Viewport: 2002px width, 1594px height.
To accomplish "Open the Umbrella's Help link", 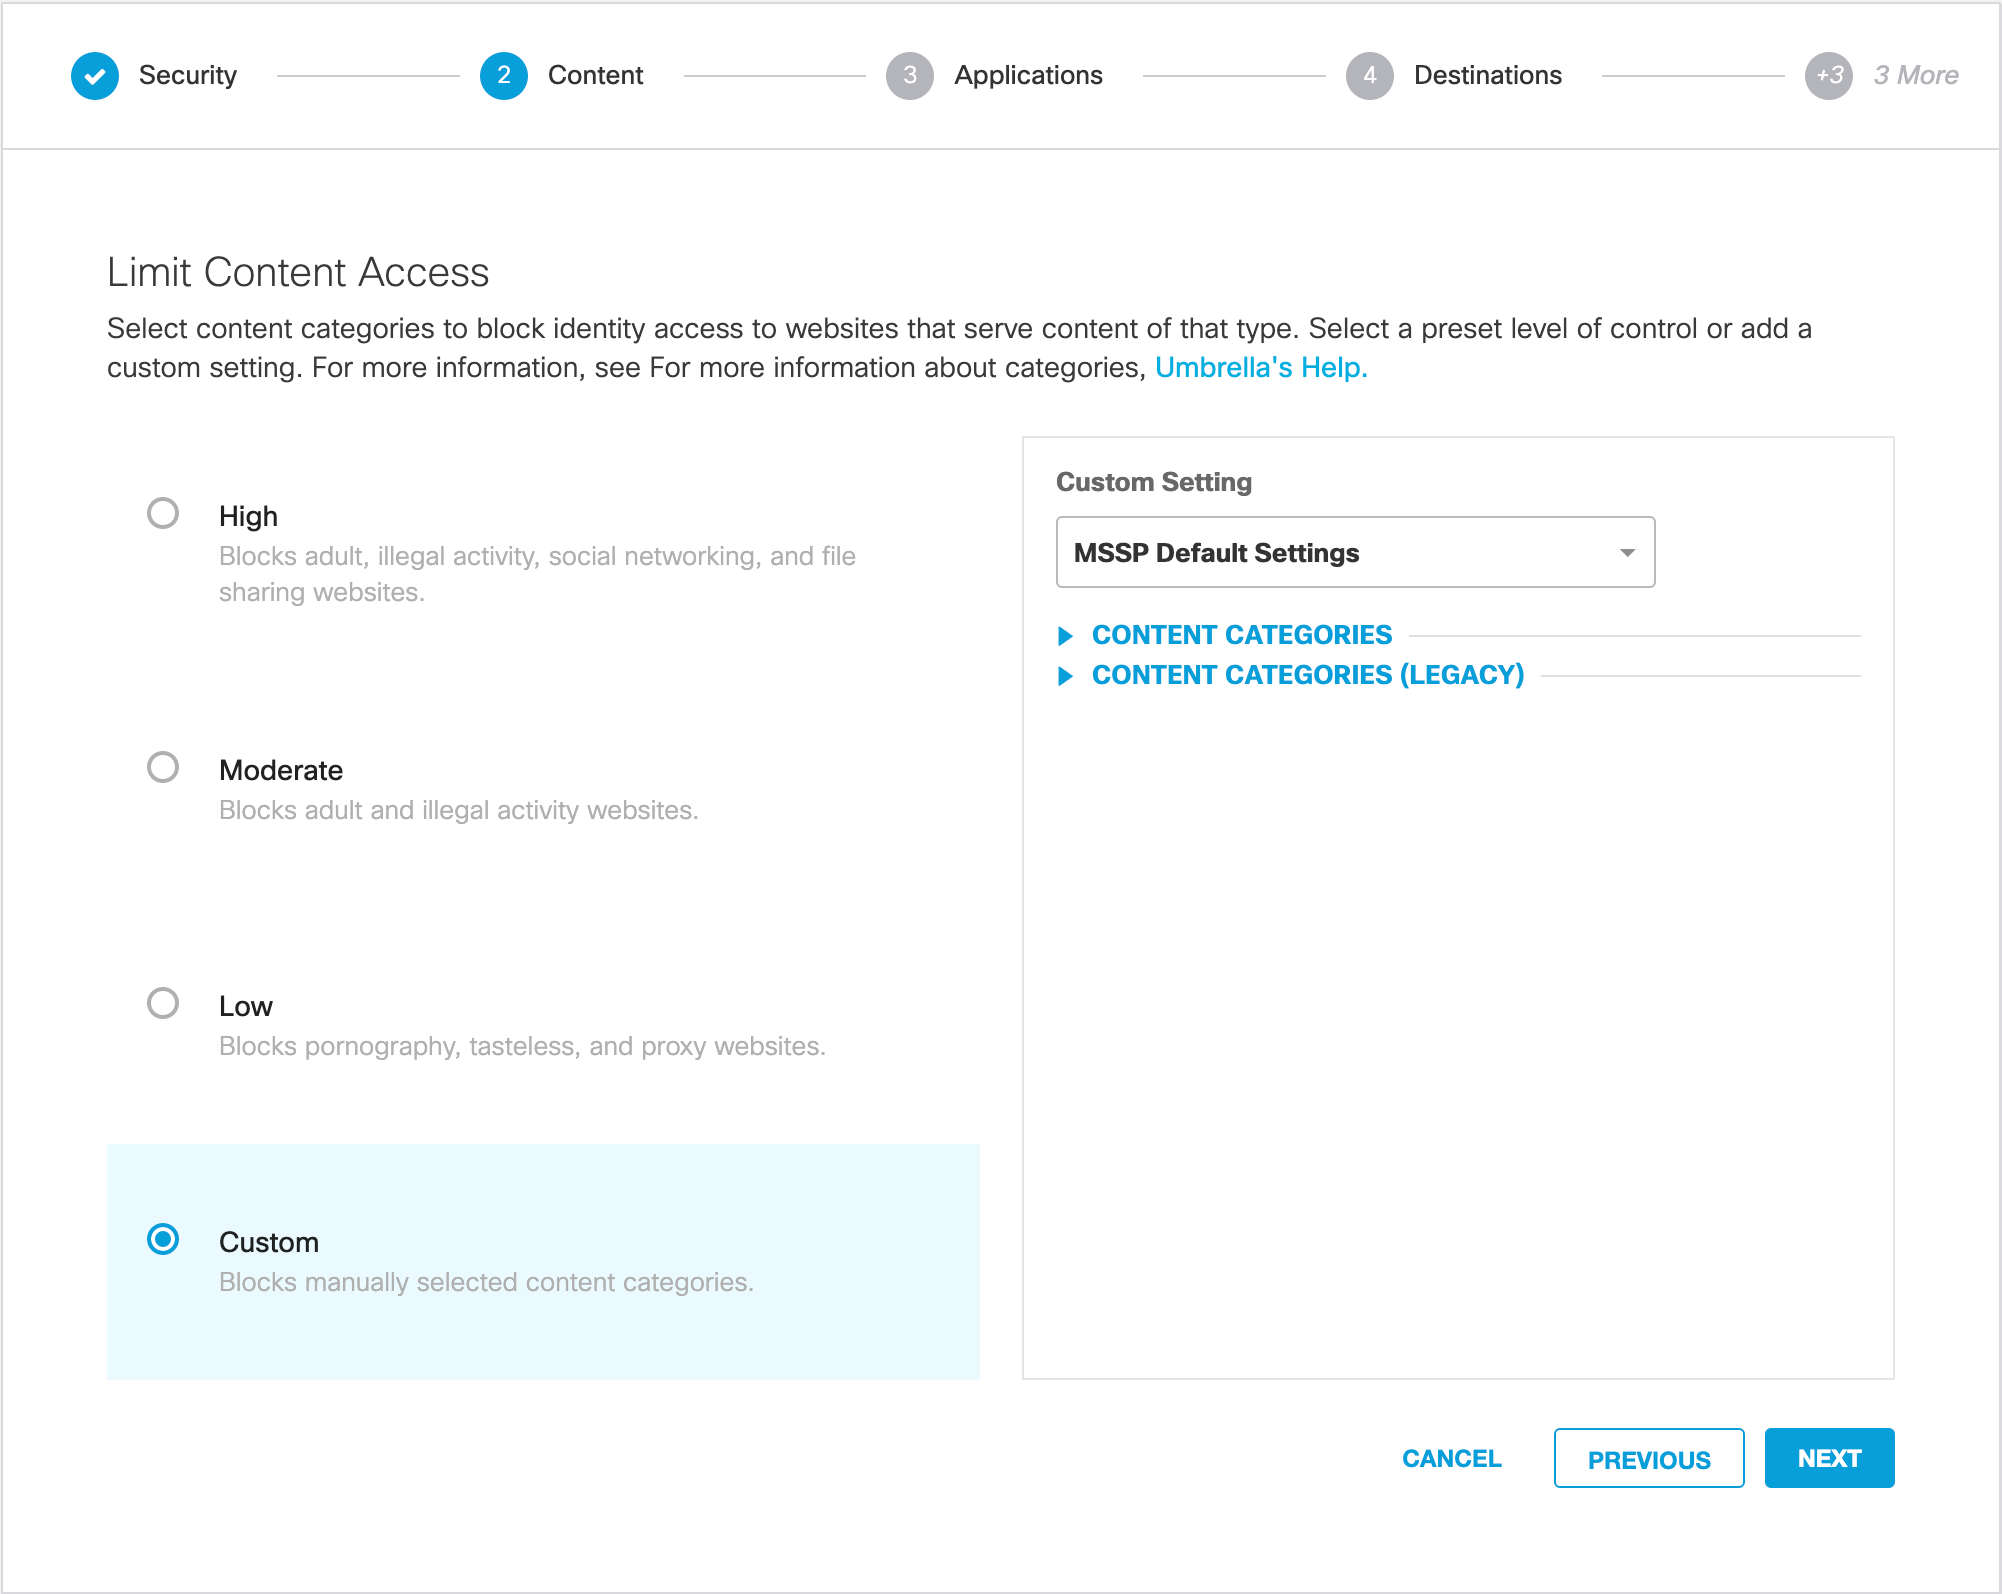I will point(1261,368).
